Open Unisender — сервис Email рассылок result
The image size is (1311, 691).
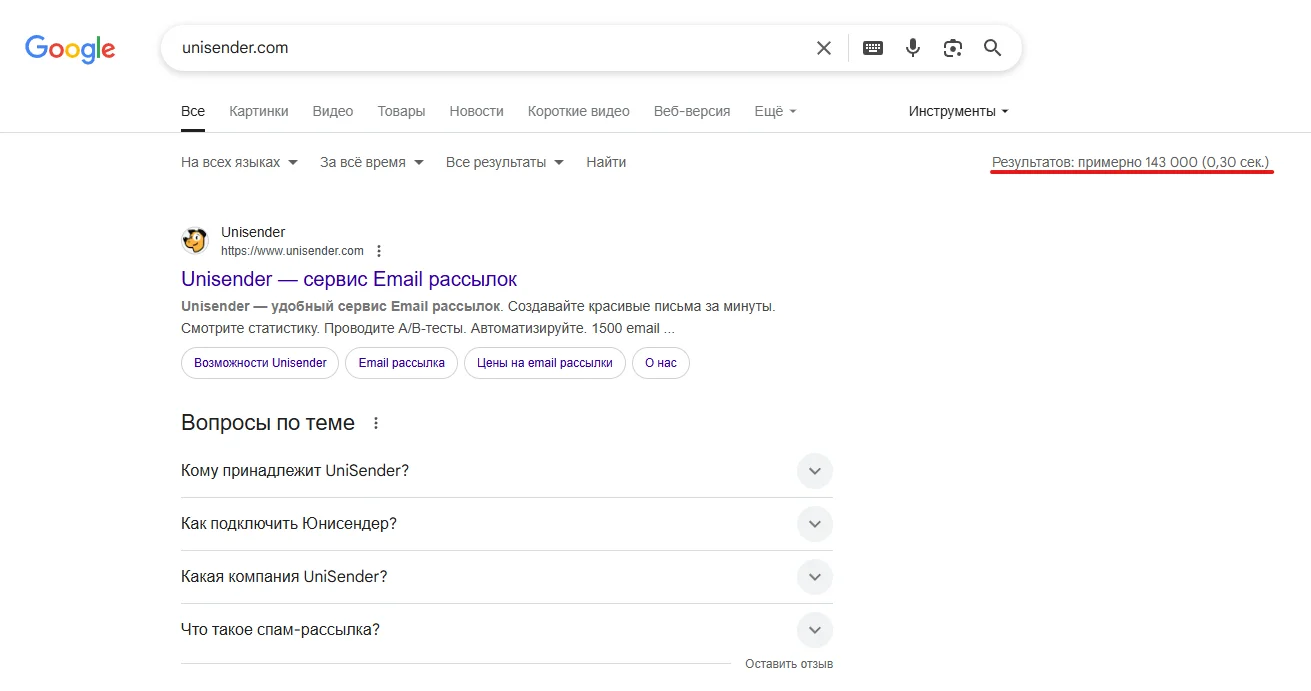point(349,279)
